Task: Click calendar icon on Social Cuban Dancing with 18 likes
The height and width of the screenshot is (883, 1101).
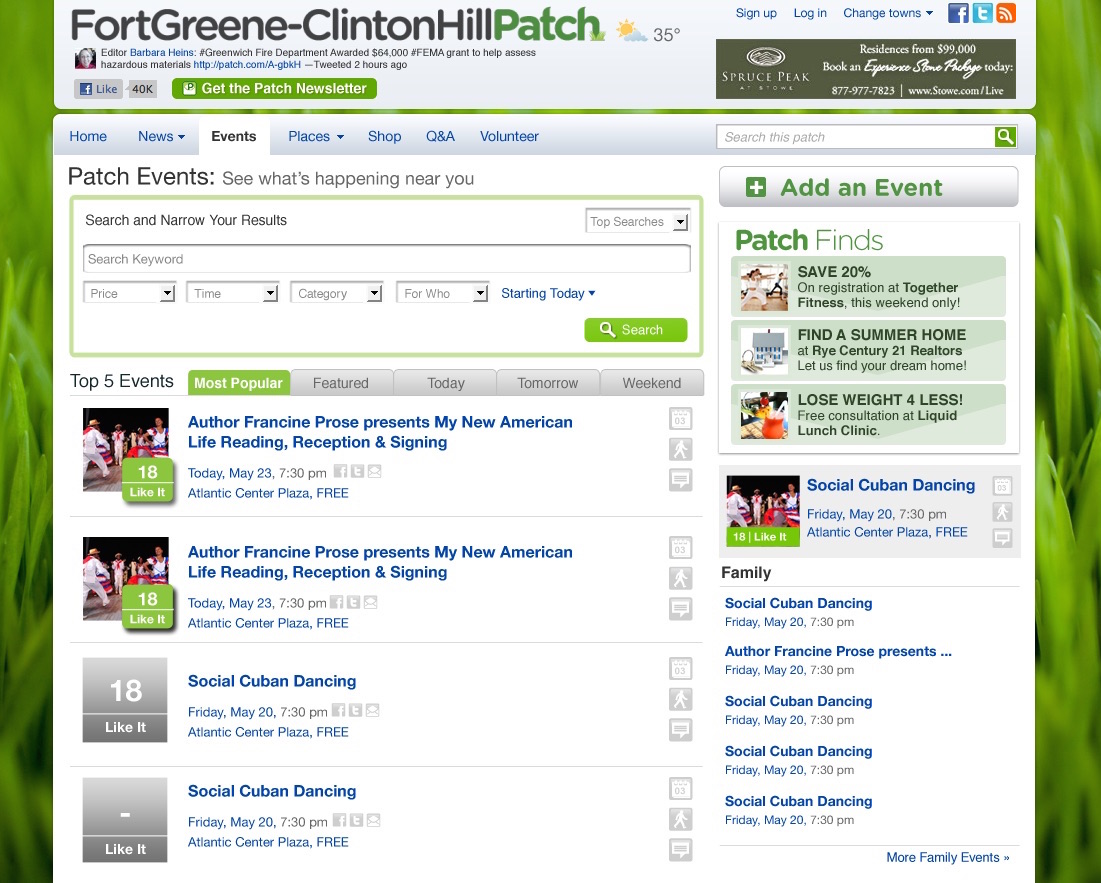Action: (680, 668)
